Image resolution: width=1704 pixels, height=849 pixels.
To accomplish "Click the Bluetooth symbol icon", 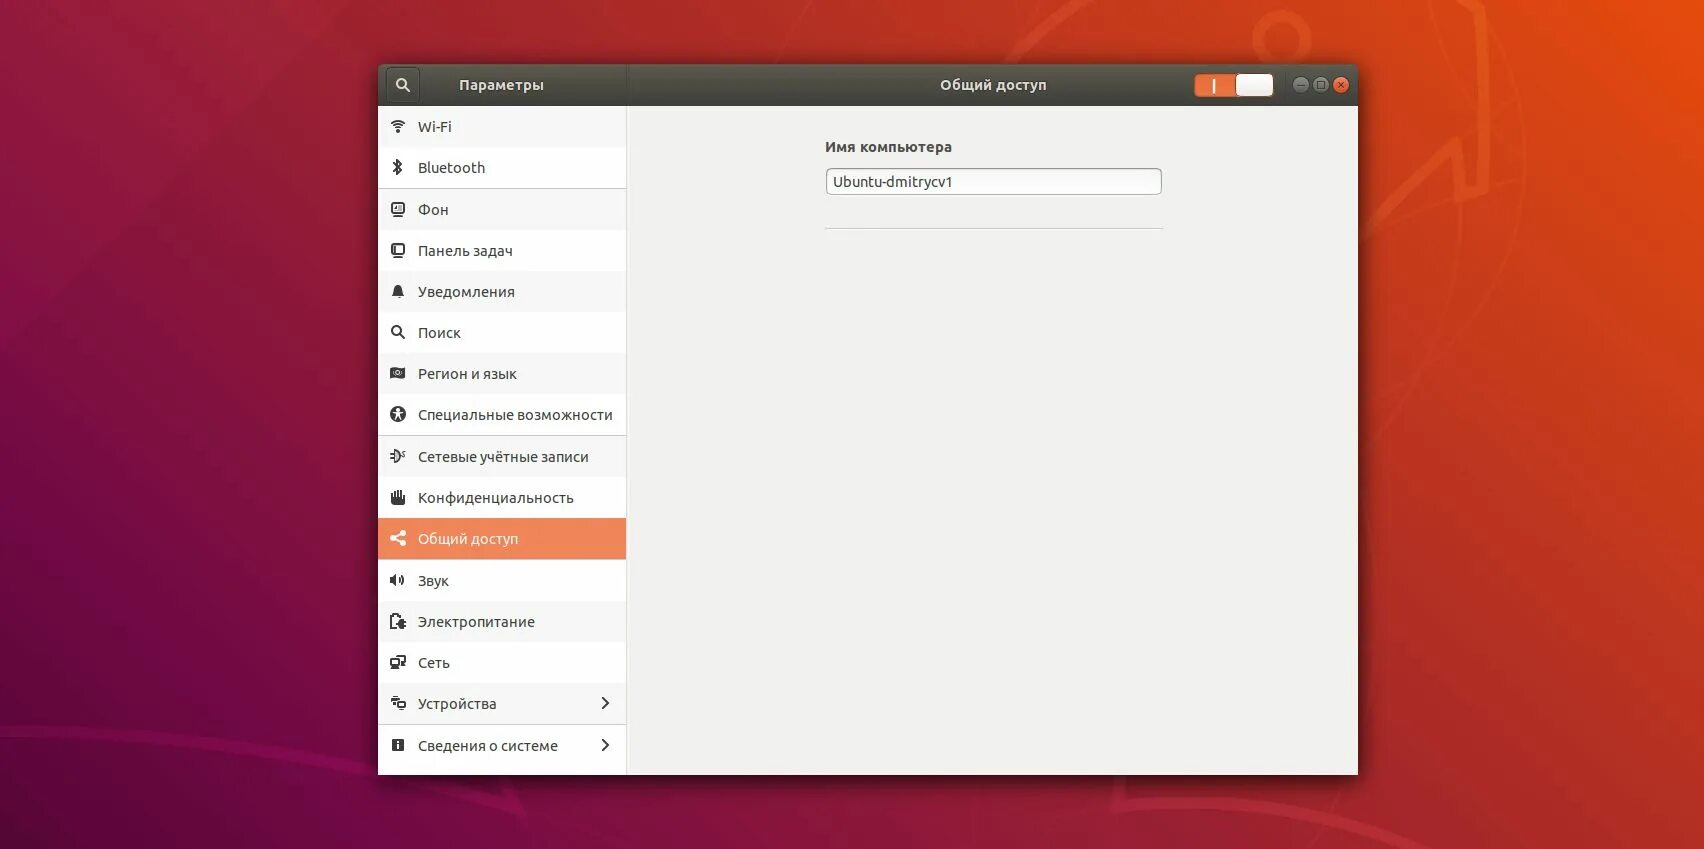I will [398, 167].
